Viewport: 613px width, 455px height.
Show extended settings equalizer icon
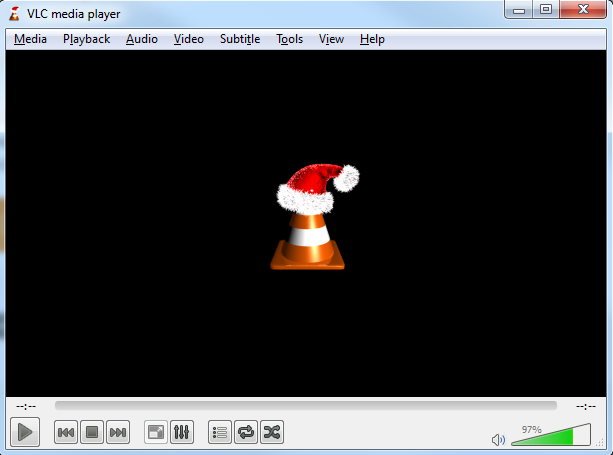[x=182, y=432]
